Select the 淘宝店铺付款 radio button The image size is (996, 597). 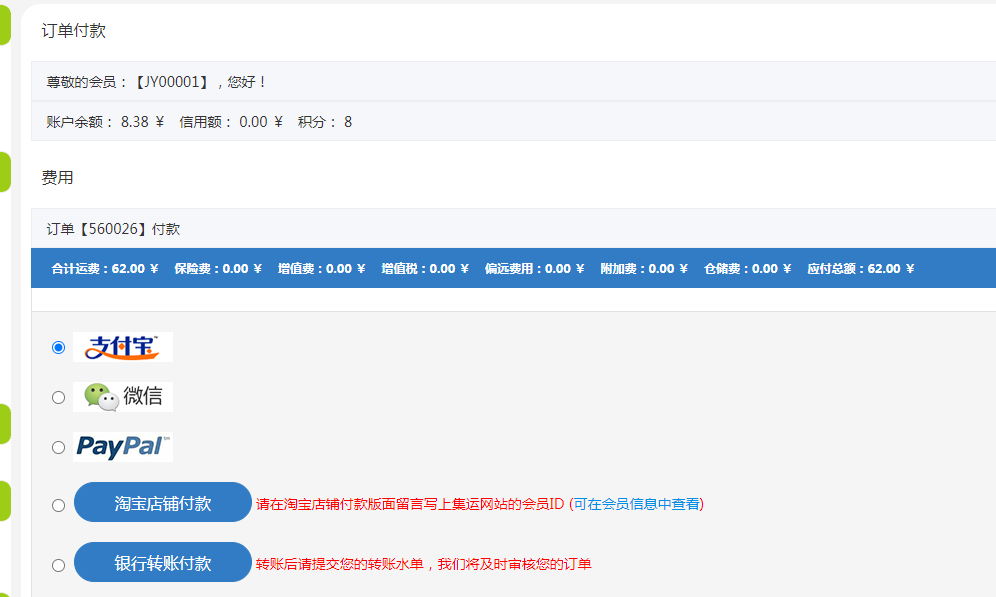58,506
